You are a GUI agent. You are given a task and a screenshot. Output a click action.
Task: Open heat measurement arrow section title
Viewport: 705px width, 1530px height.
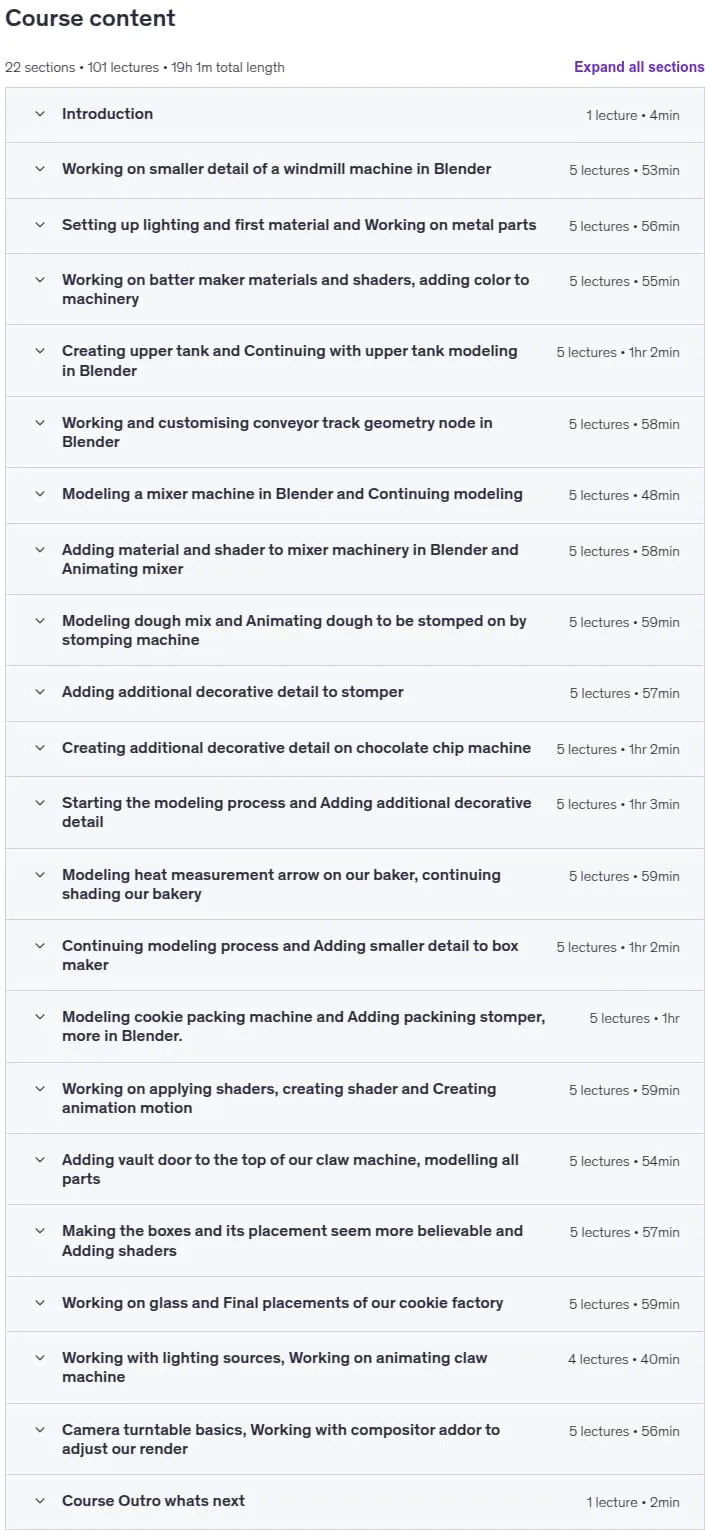click(x=281, y=884)
